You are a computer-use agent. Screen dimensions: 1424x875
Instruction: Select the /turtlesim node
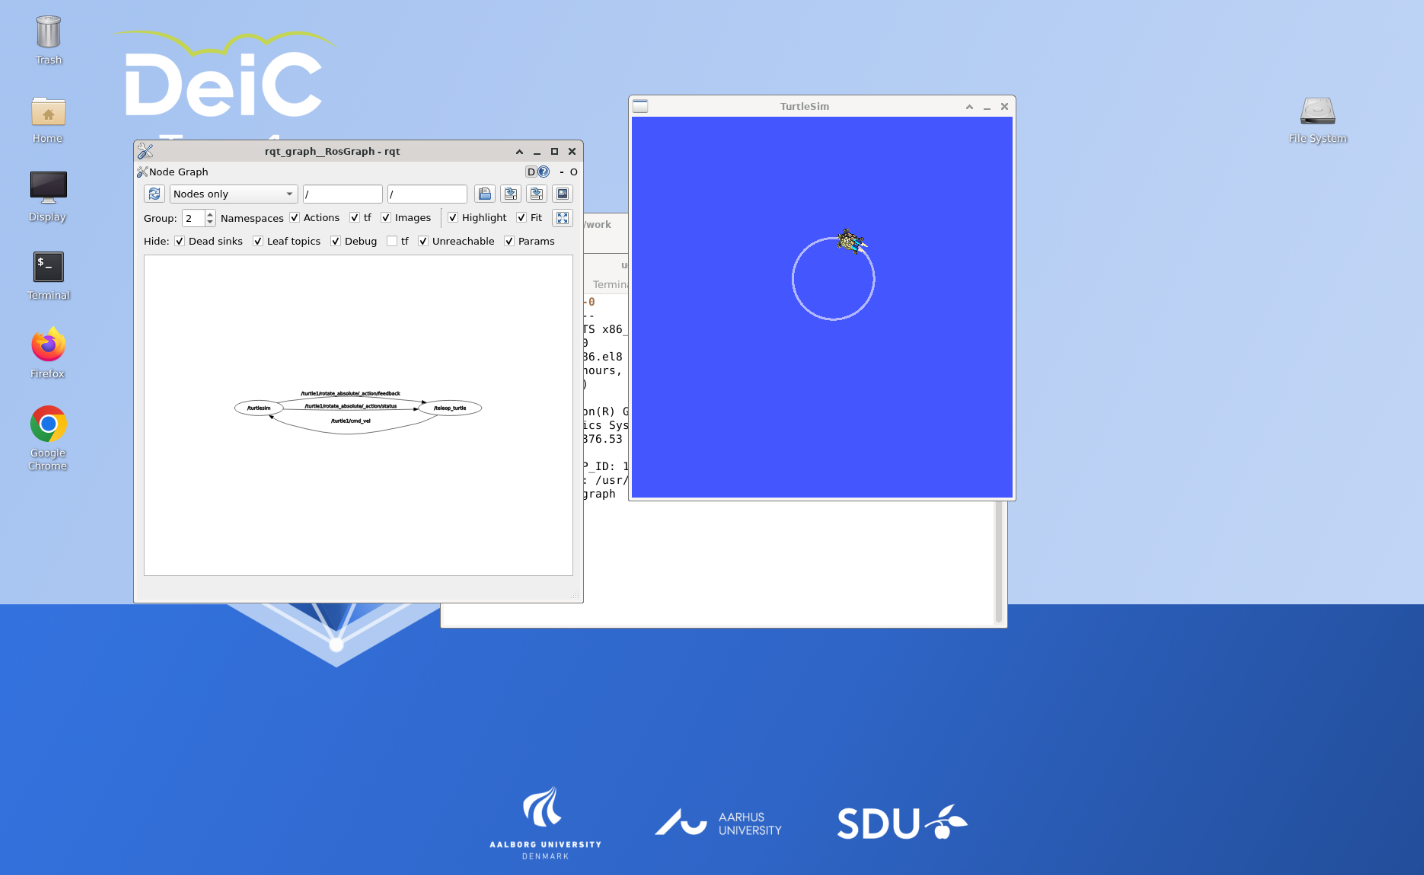pos(259,408)
